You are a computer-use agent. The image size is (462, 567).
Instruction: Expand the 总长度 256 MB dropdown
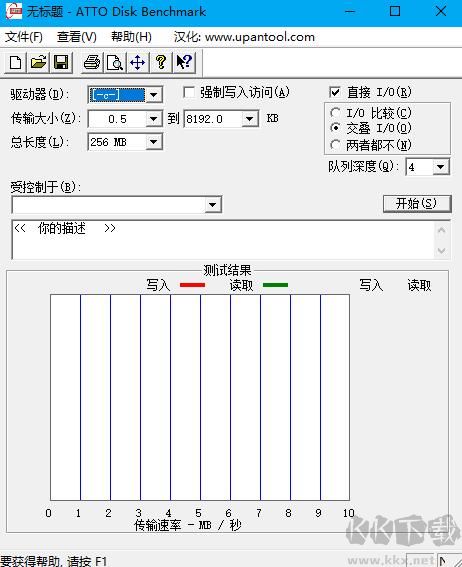pyautogui.click(x=154, y=142)
